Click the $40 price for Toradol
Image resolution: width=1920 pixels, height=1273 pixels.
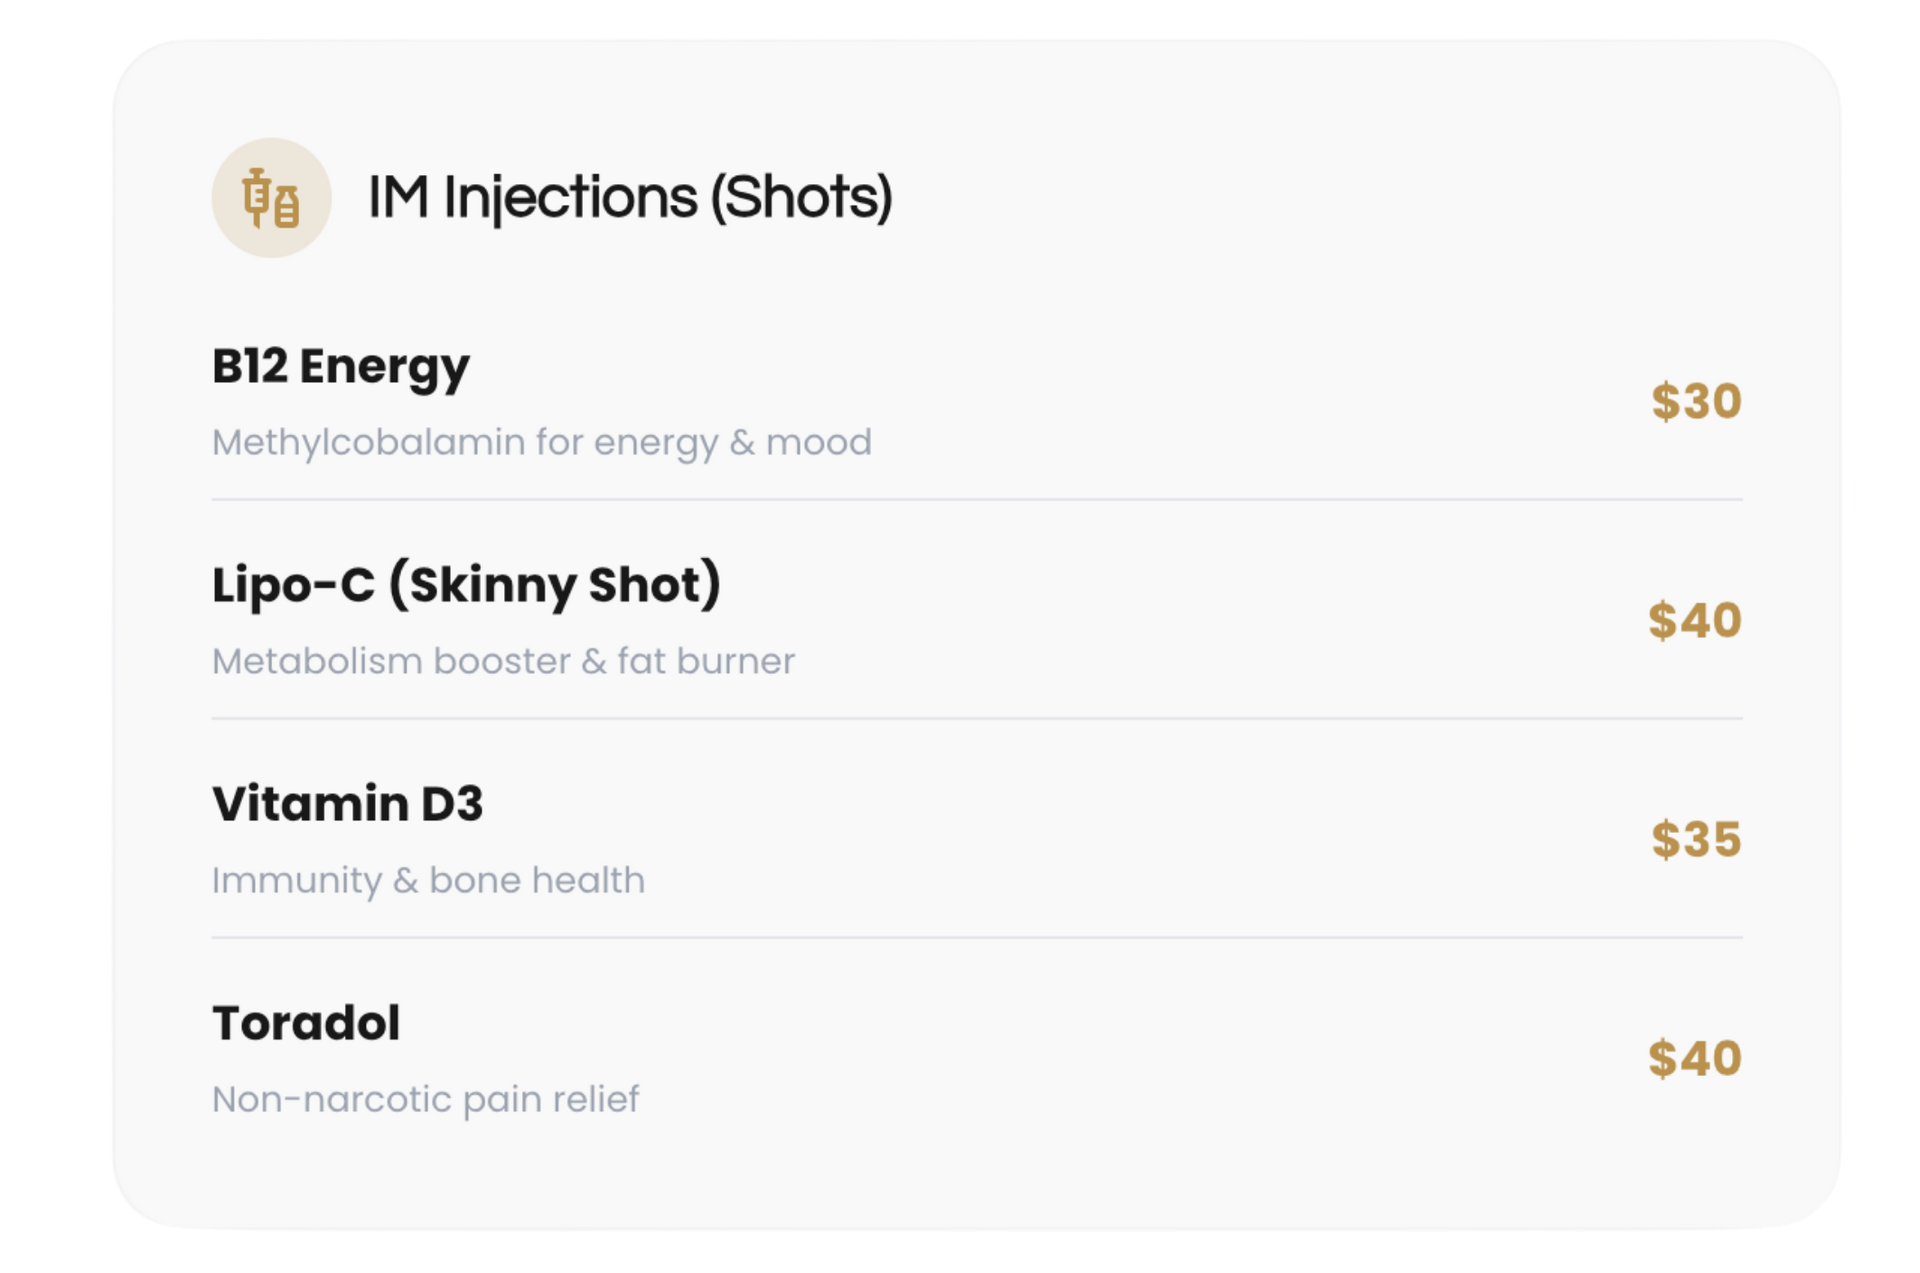[1695, 1059]
